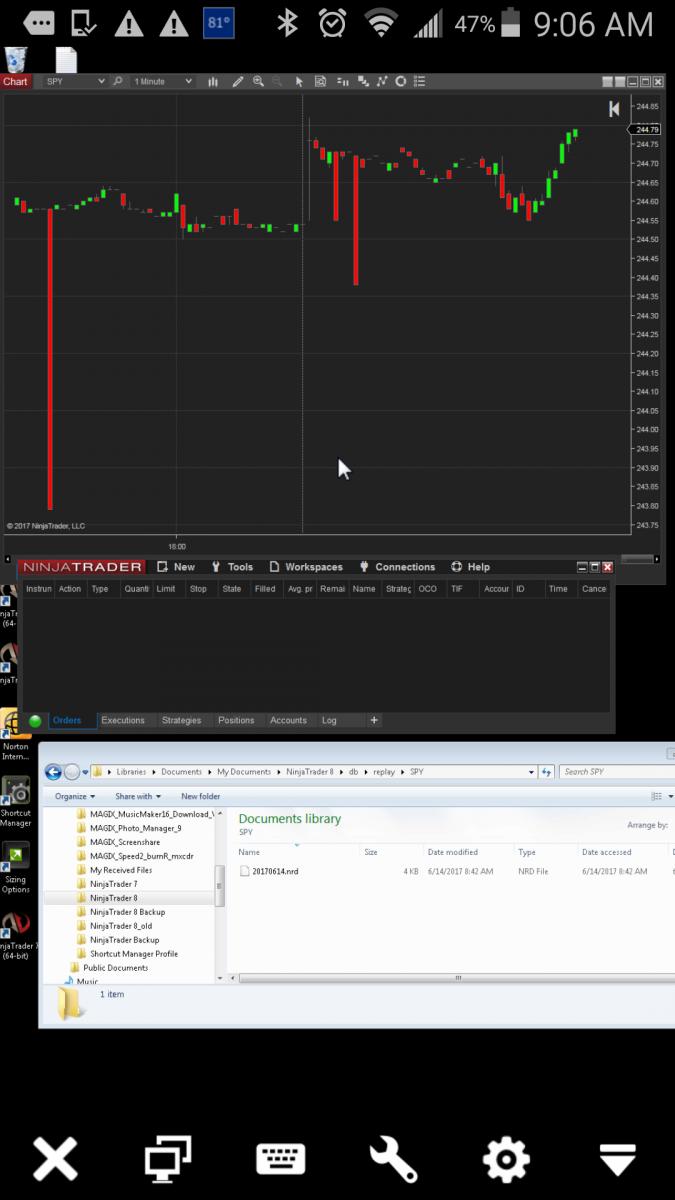Click the green connection status indicator

35,720
